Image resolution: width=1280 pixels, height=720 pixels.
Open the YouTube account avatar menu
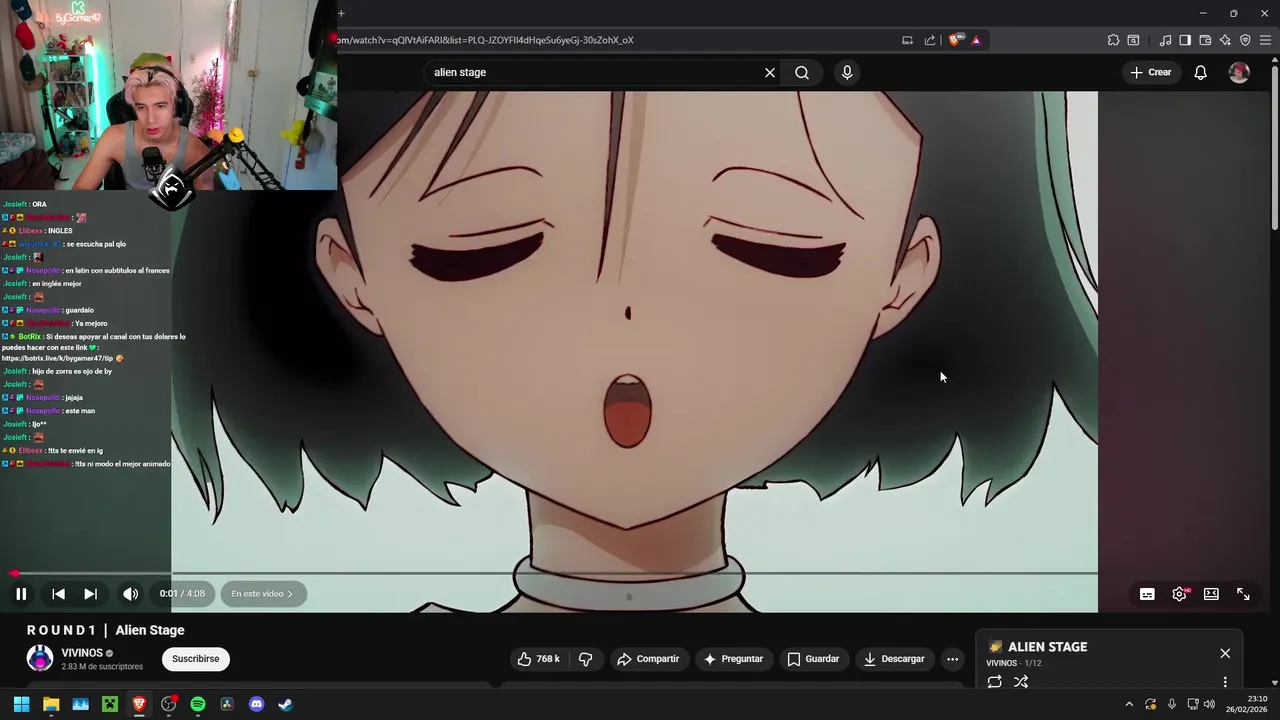tap(1239, 72)
